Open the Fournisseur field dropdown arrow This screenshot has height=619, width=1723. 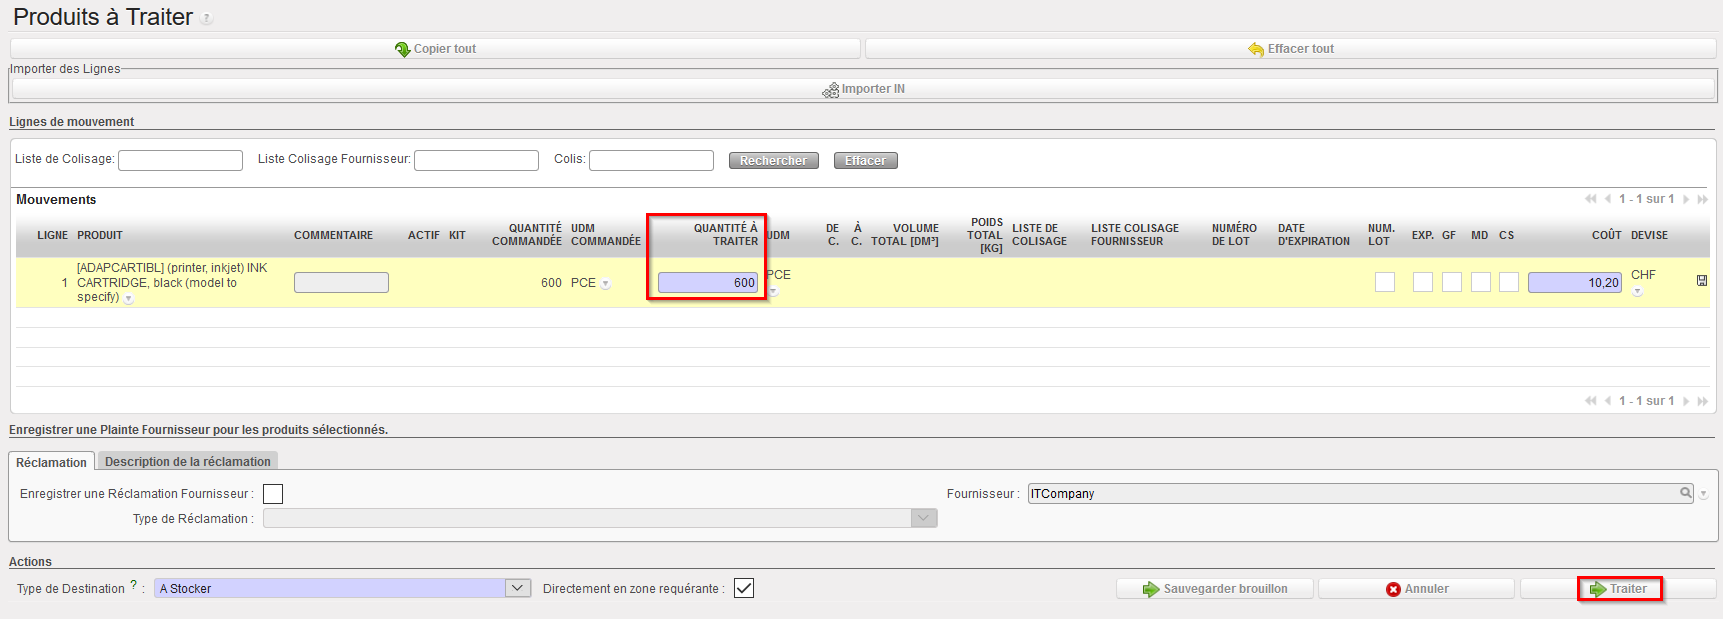point(1703,494)
